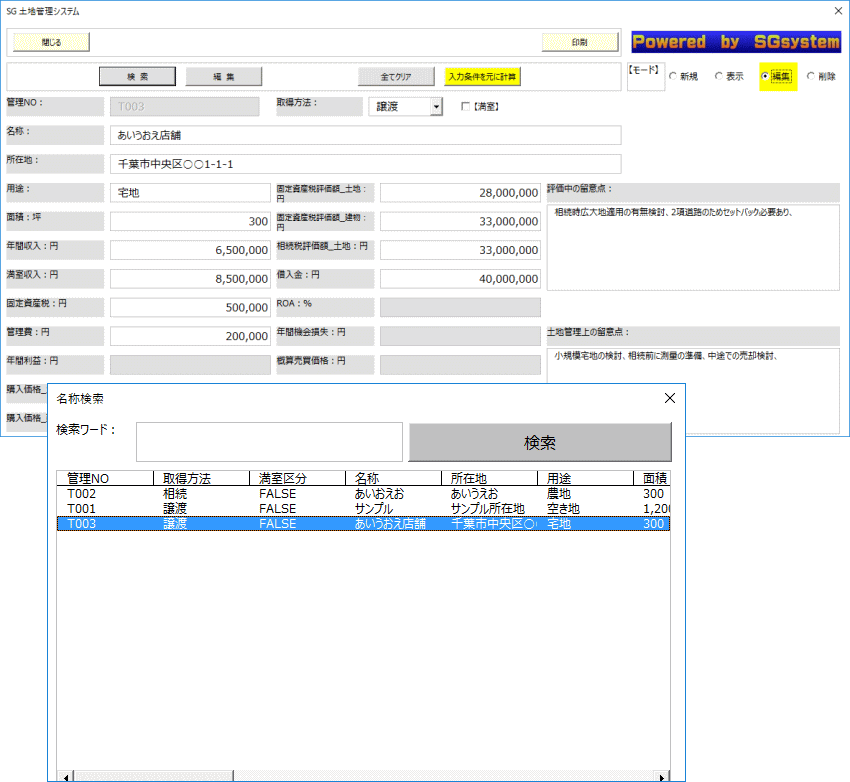The height and width of the screenshot is (782, 850).
Task: Click the 名称 text field
Action: [365, 135]
